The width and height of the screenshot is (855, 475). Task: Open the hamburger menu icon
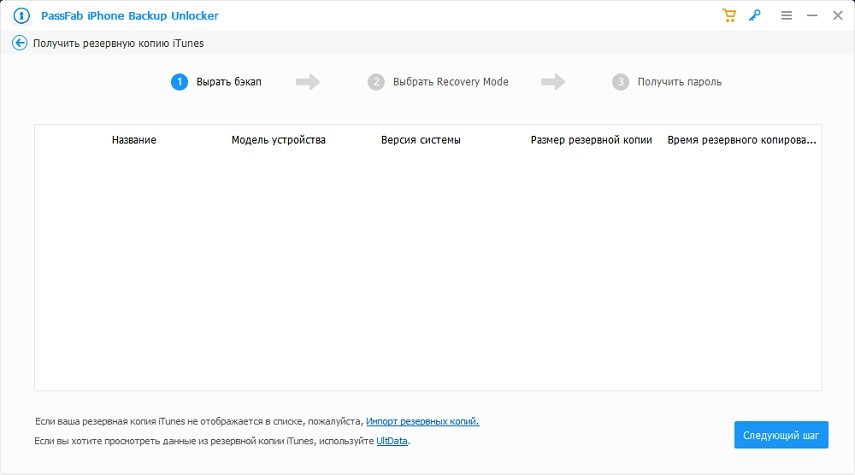tap(786, 16)
